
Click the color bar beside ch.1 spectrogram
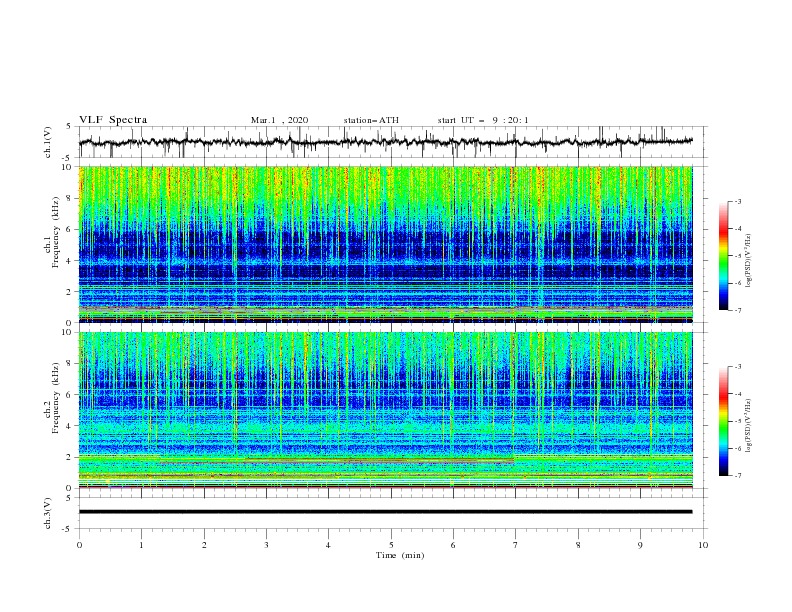[x=723, y=255]
